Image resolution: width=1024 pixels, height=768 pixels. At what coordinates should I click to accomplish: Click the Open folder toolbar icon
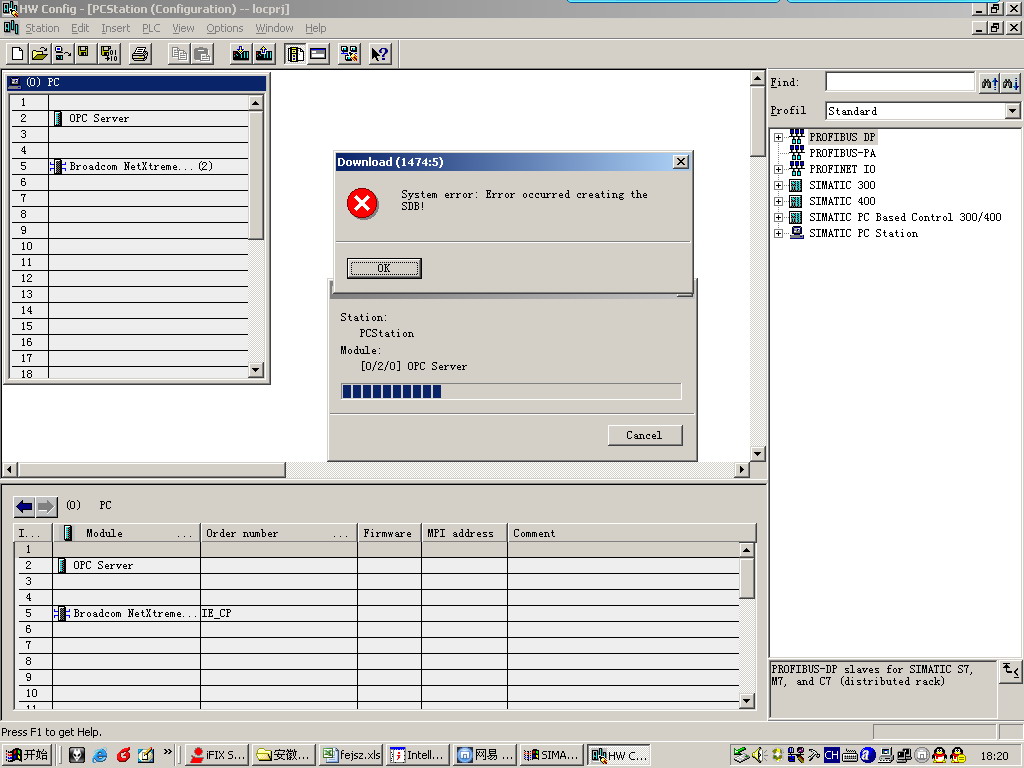click(x=40, y=54)
